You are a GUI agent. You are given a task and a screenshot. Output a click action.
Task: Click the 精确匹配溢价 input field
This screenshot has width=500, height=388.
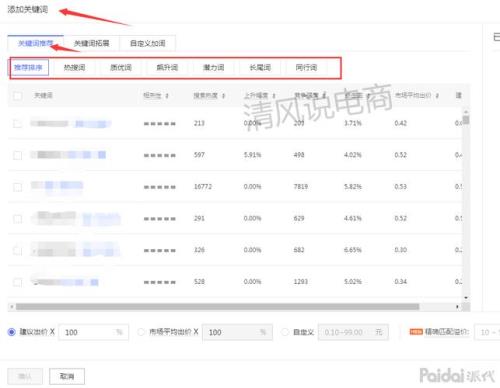[x=487, y=332]
